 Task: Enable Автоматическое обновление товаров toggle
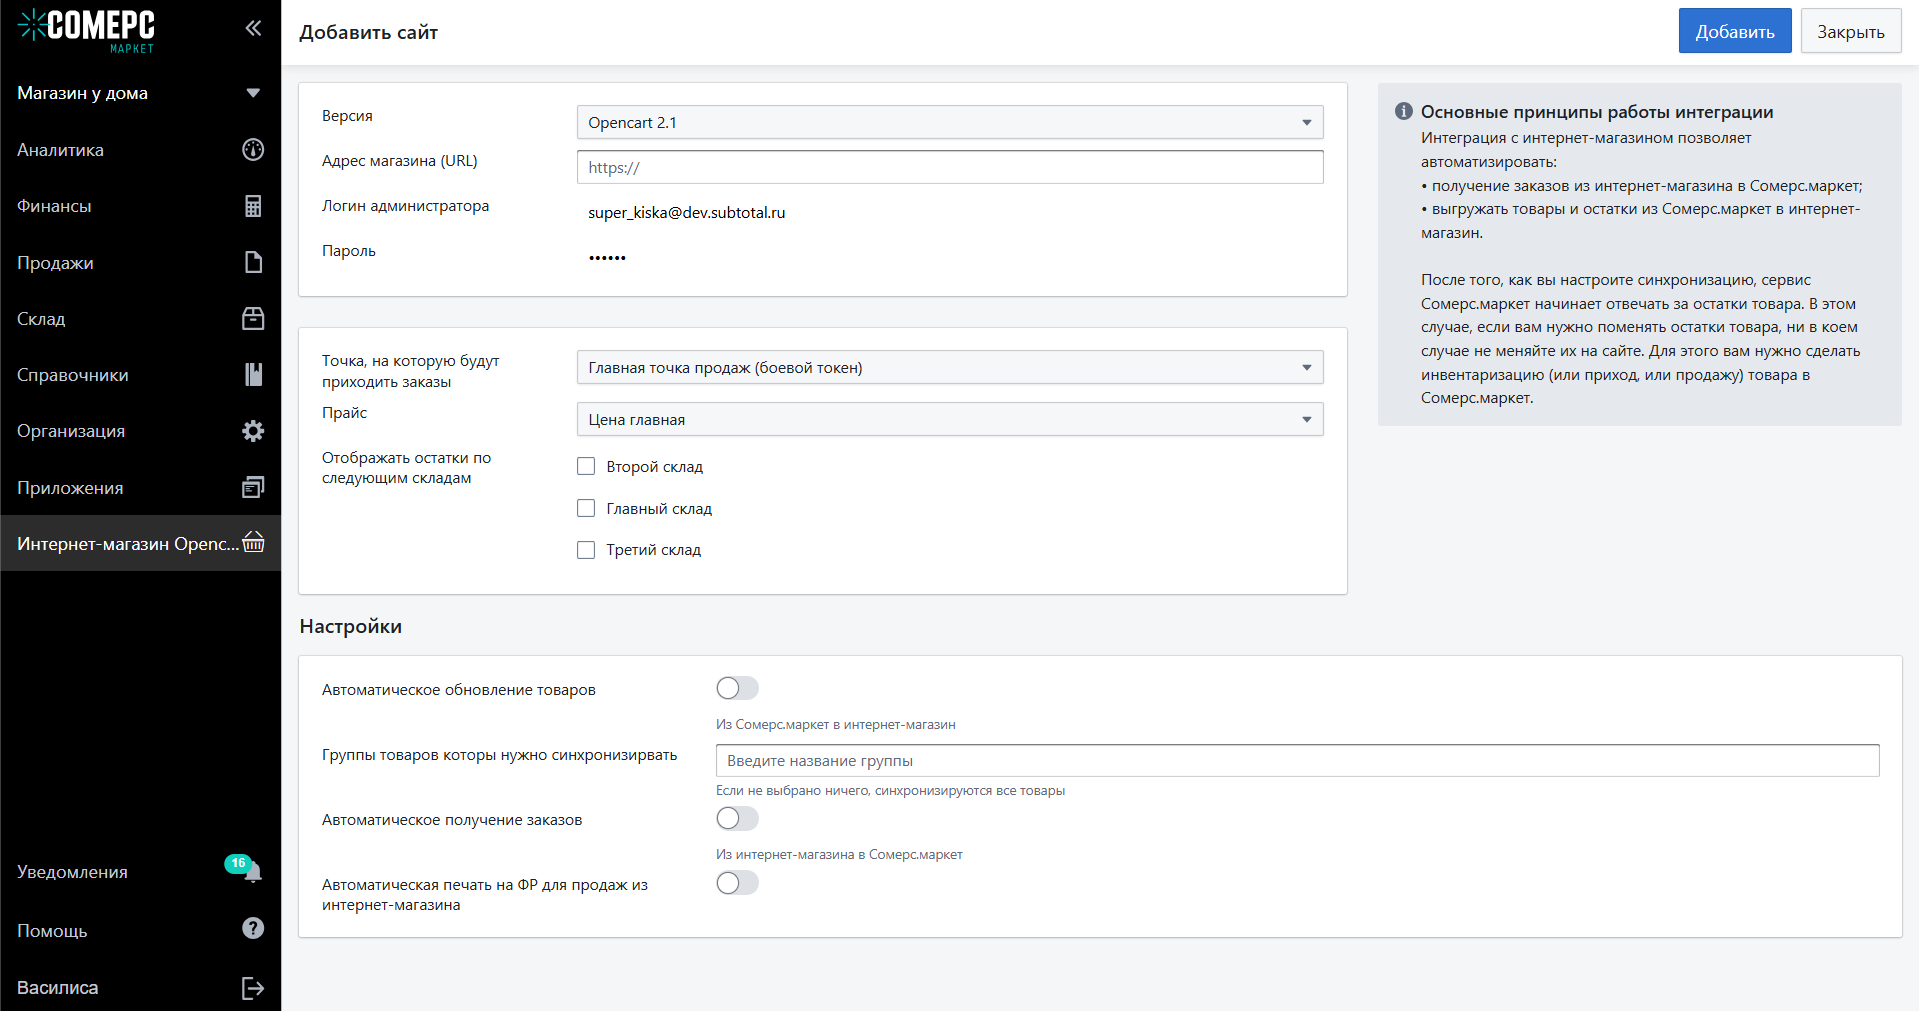click(x=738, y=688)
